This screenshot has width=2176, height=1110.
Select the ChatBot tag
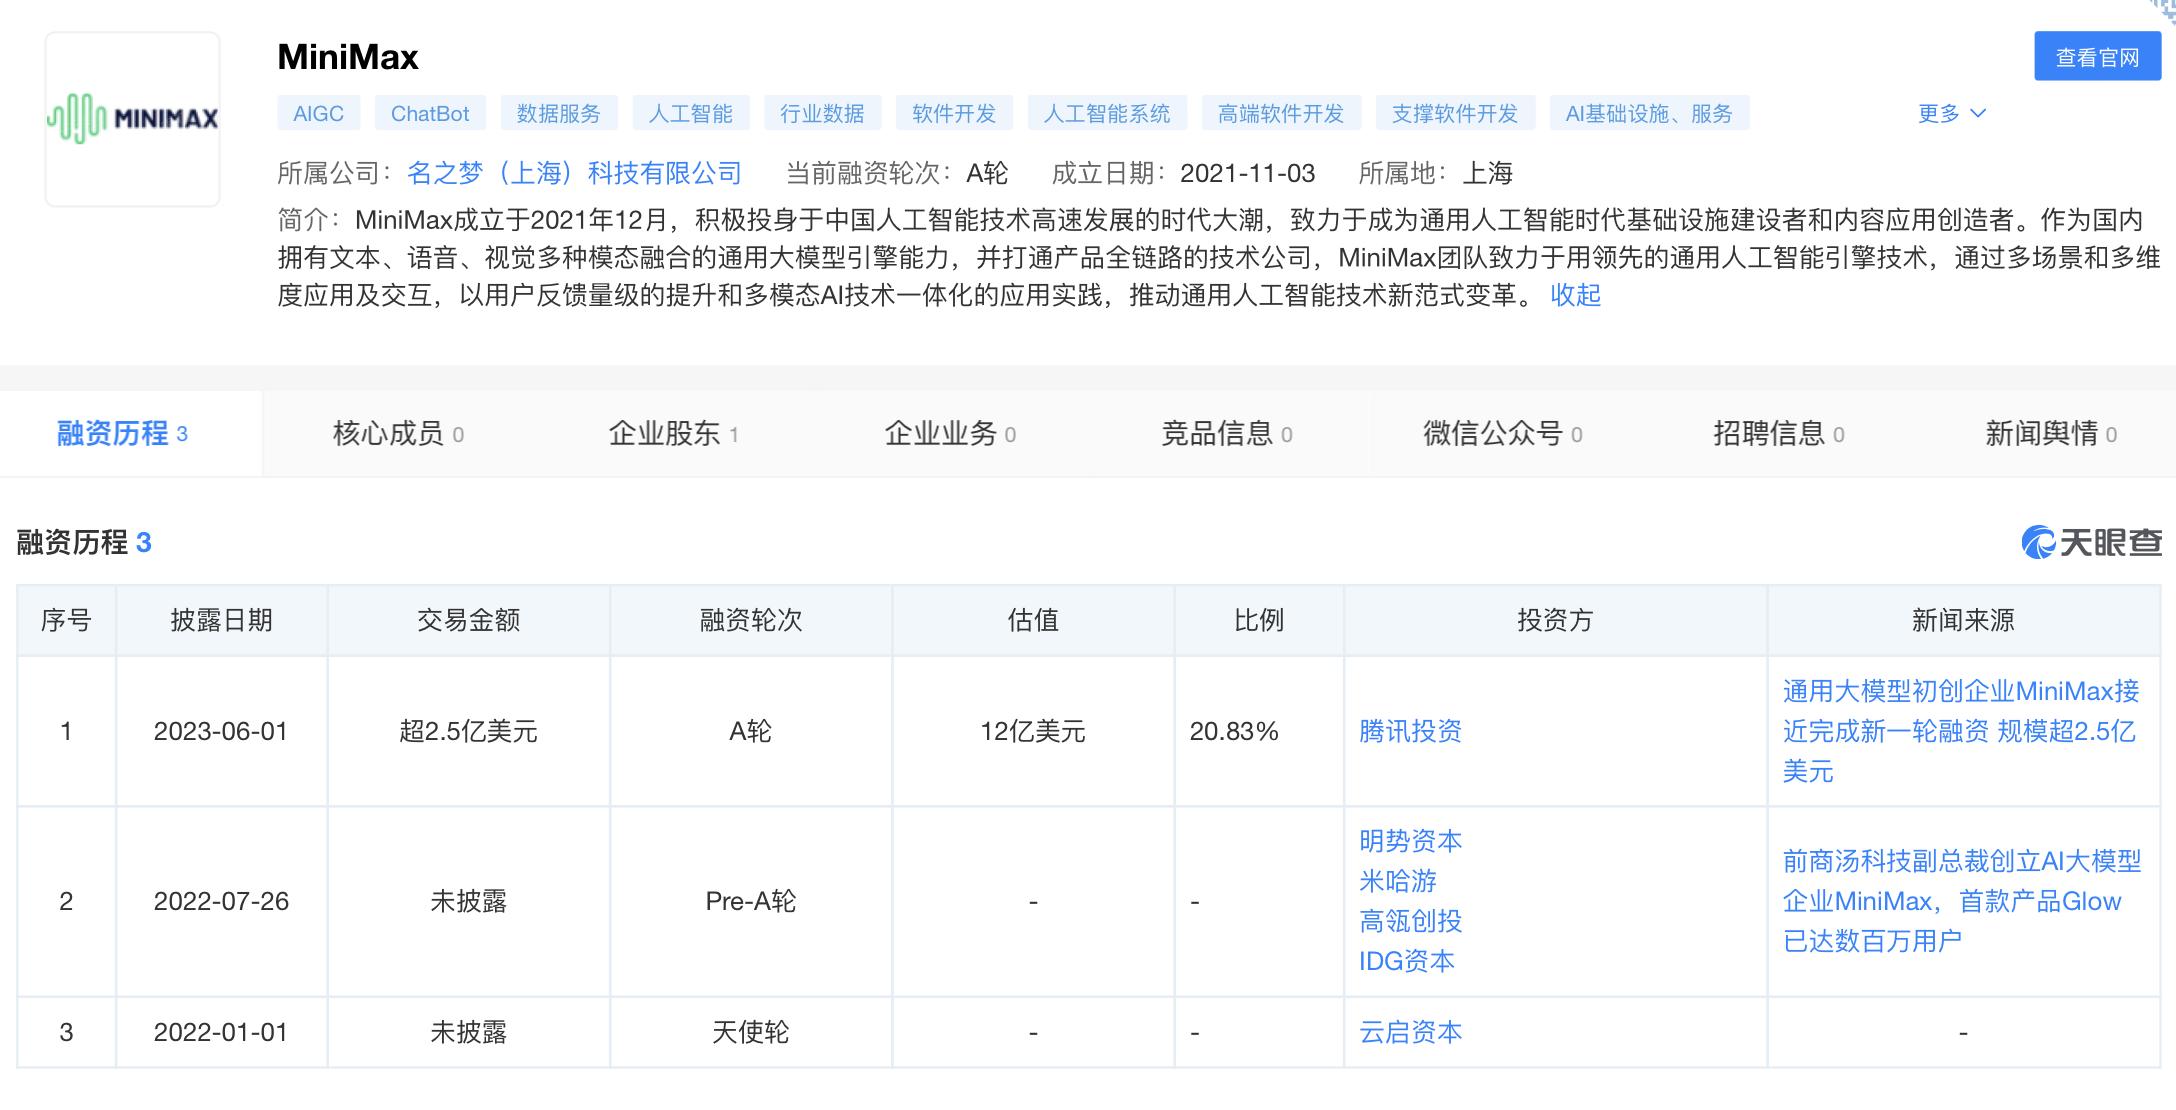[430, 113]
